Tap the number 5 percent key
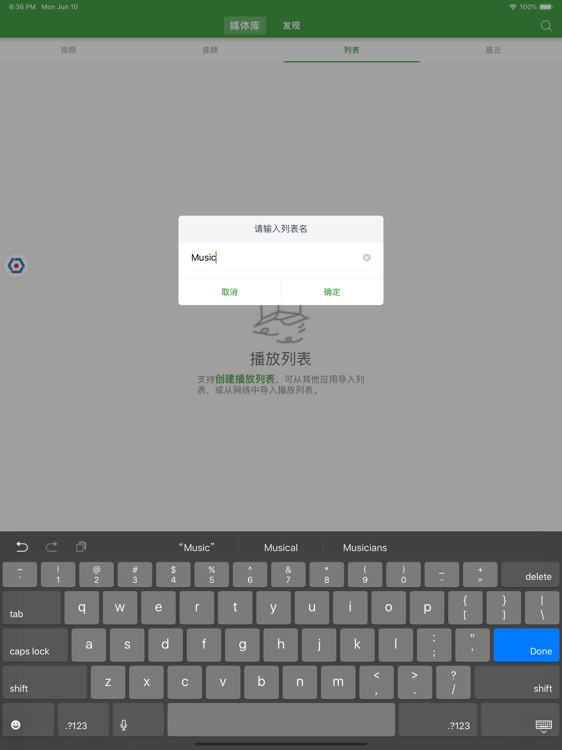The width and height of the screenshot is (562, 750). 211,574
